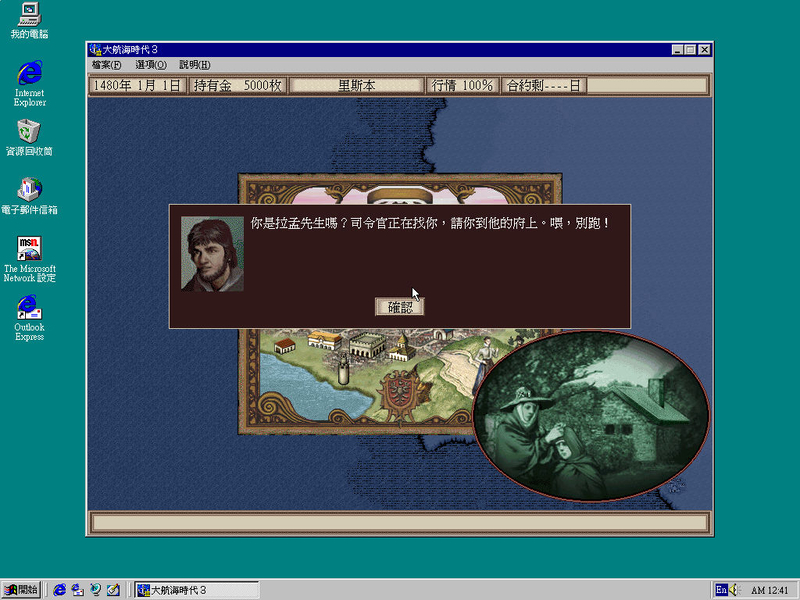This screenshot has width=800, height=600.
Task: Click the En language indicator in tray
Action: tap(720, 590)
